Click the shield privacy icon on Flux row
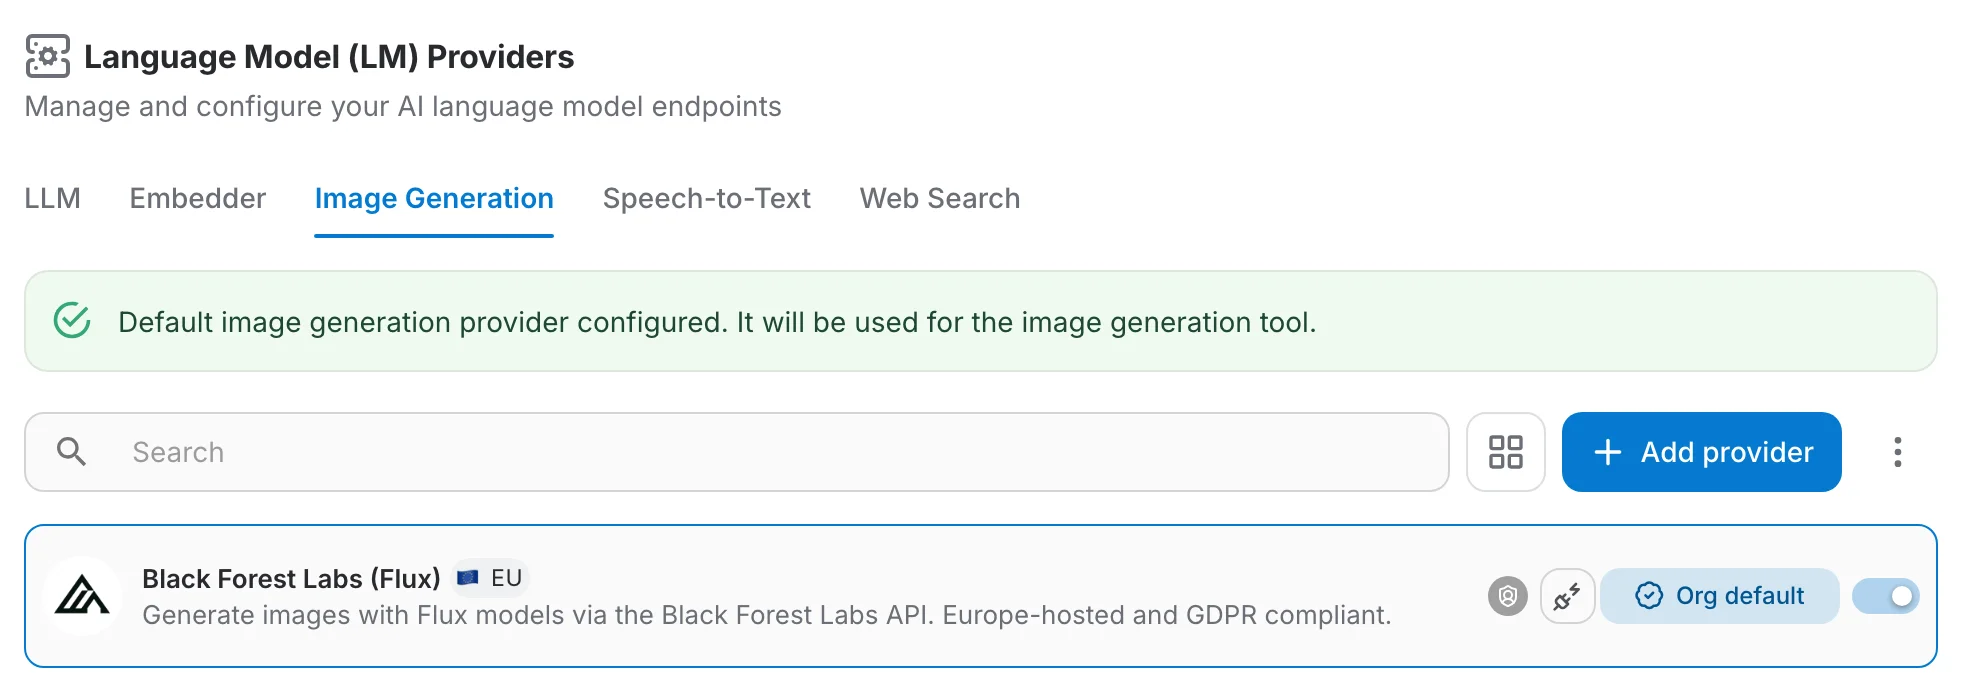The height and width of the screenshot is (684, 1962). (x=1507, y=596)
